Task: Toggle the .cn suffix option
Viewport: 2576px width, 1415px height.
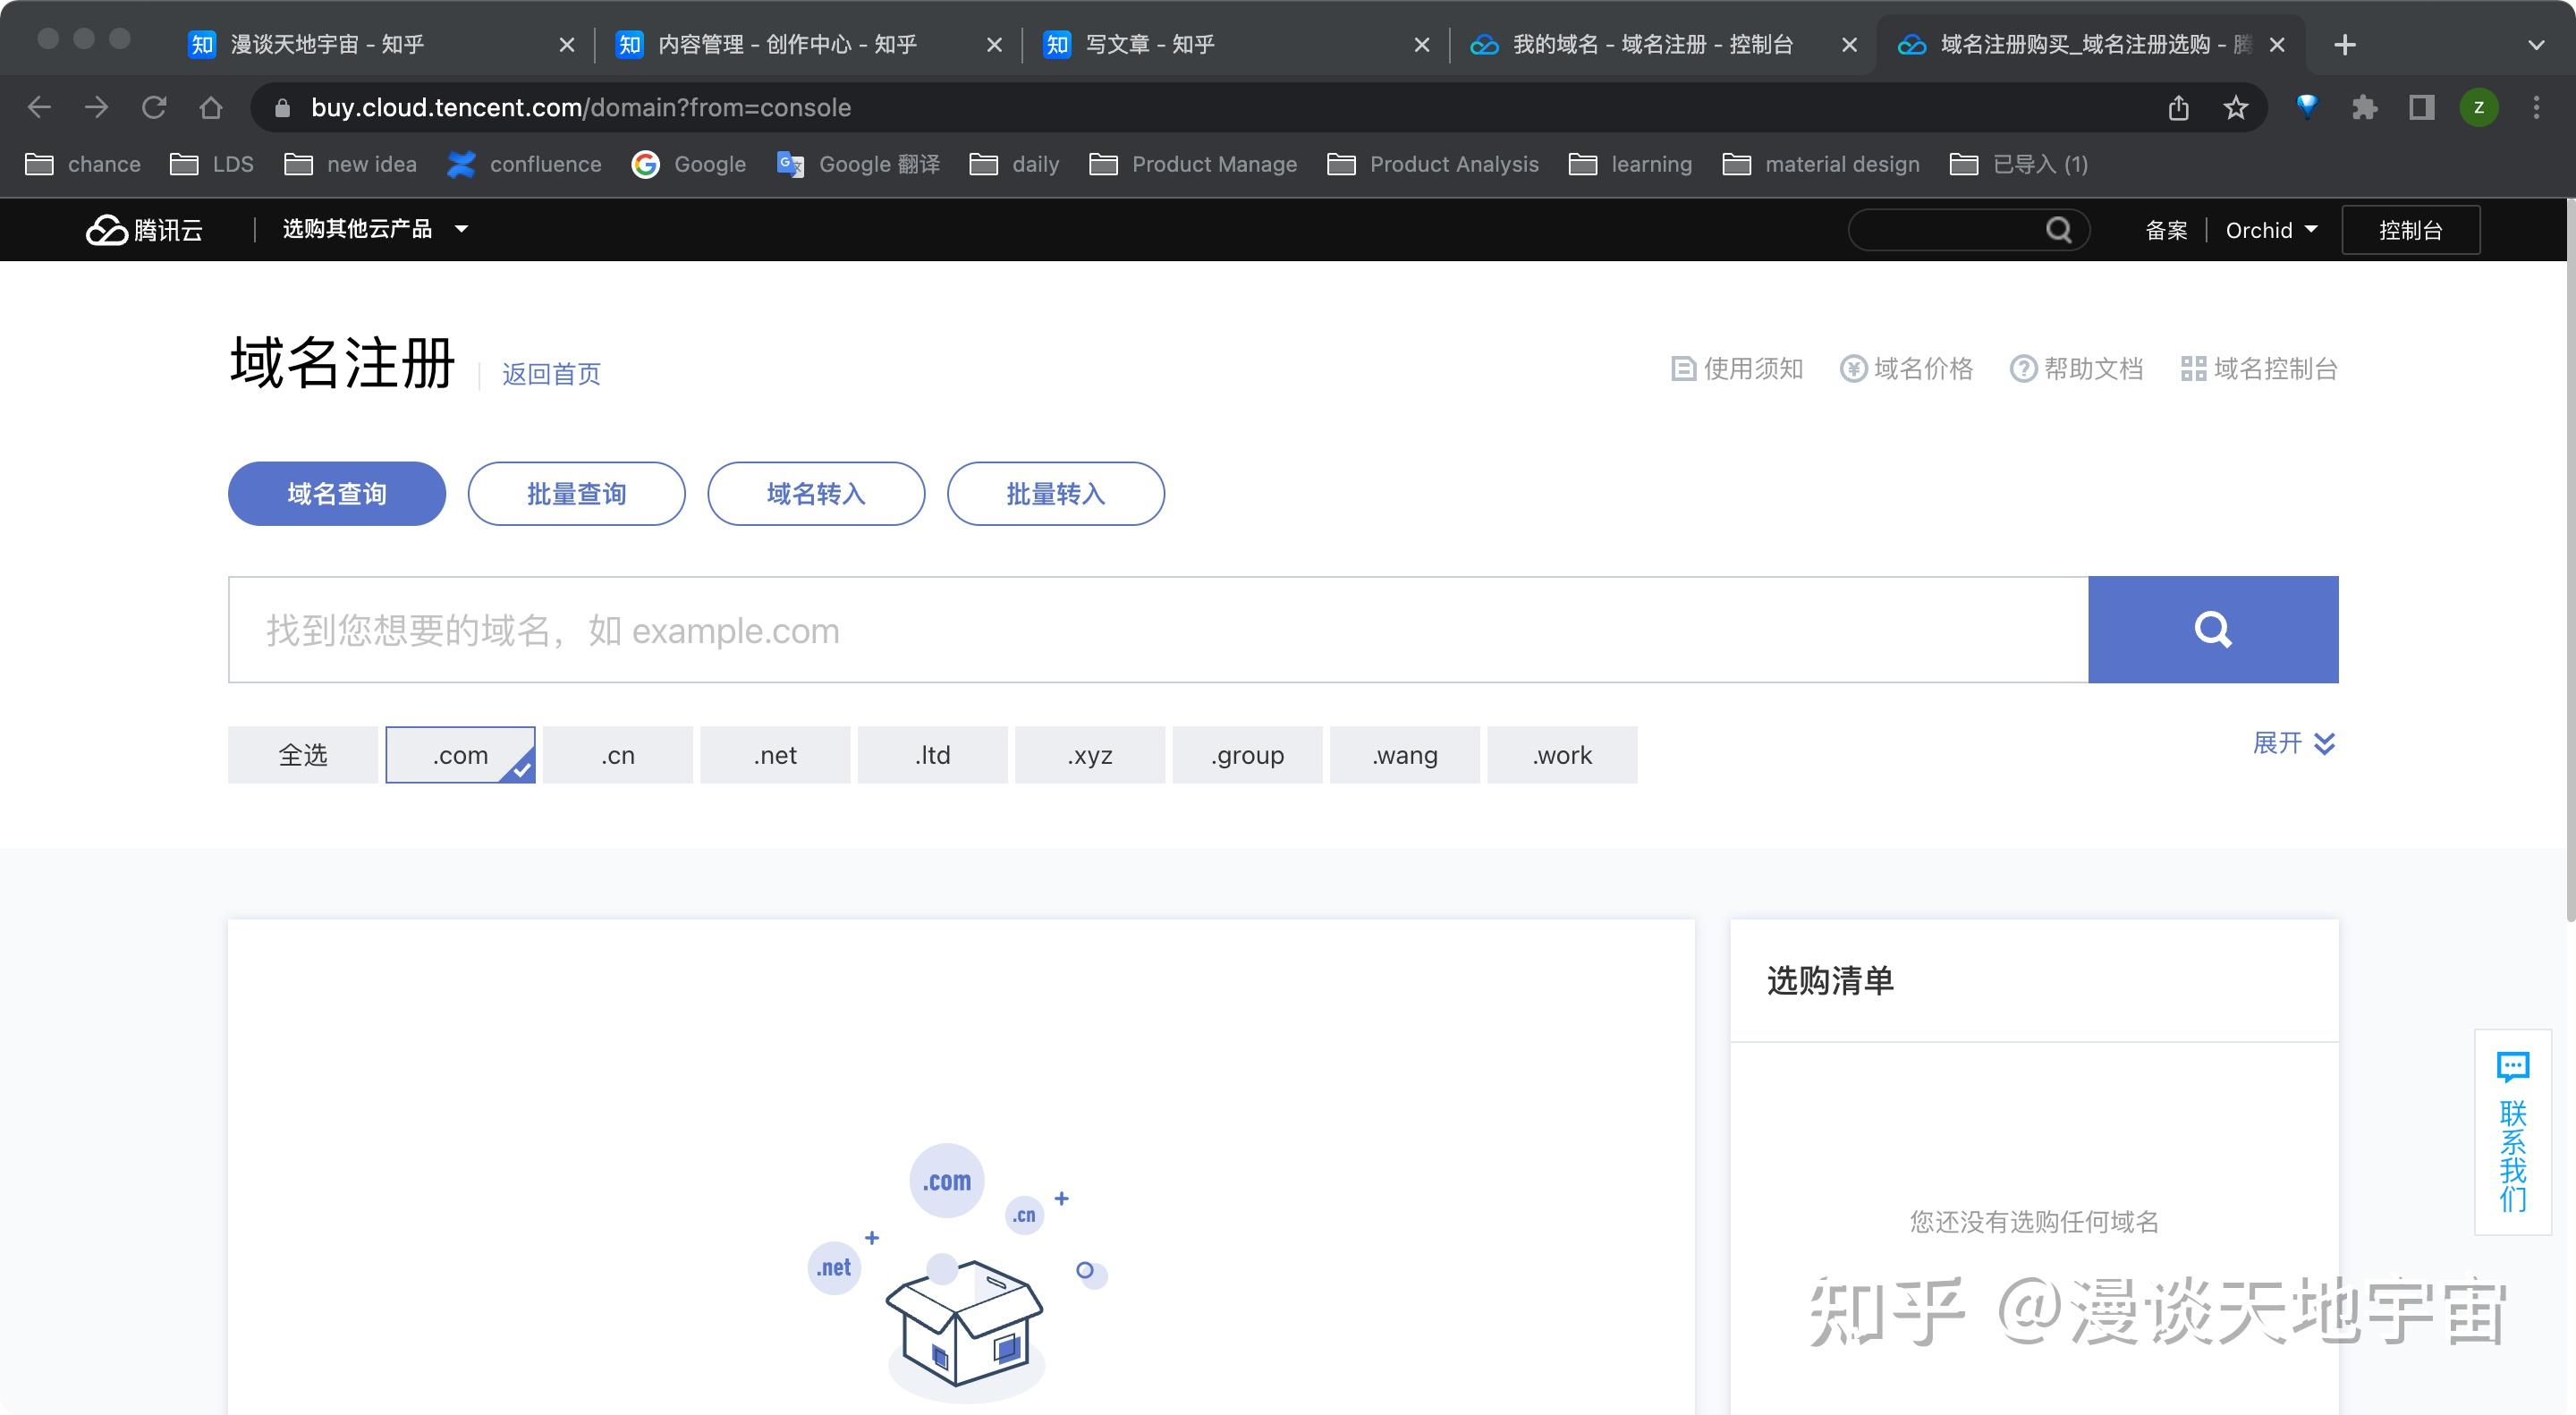Action: point(617,755)
